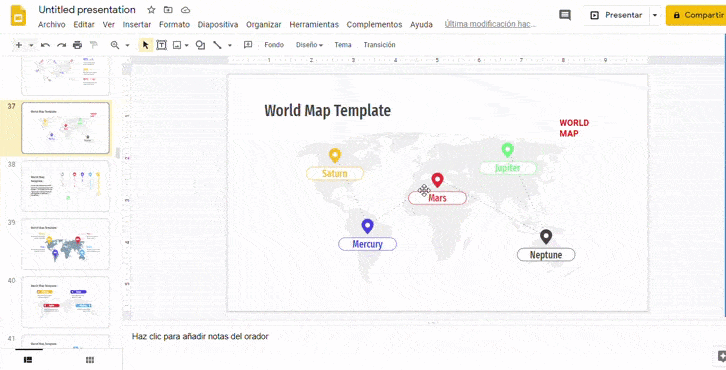The image size is (726, 370).
Task: Insert an image from toolbar
Action: pos(176,45)
